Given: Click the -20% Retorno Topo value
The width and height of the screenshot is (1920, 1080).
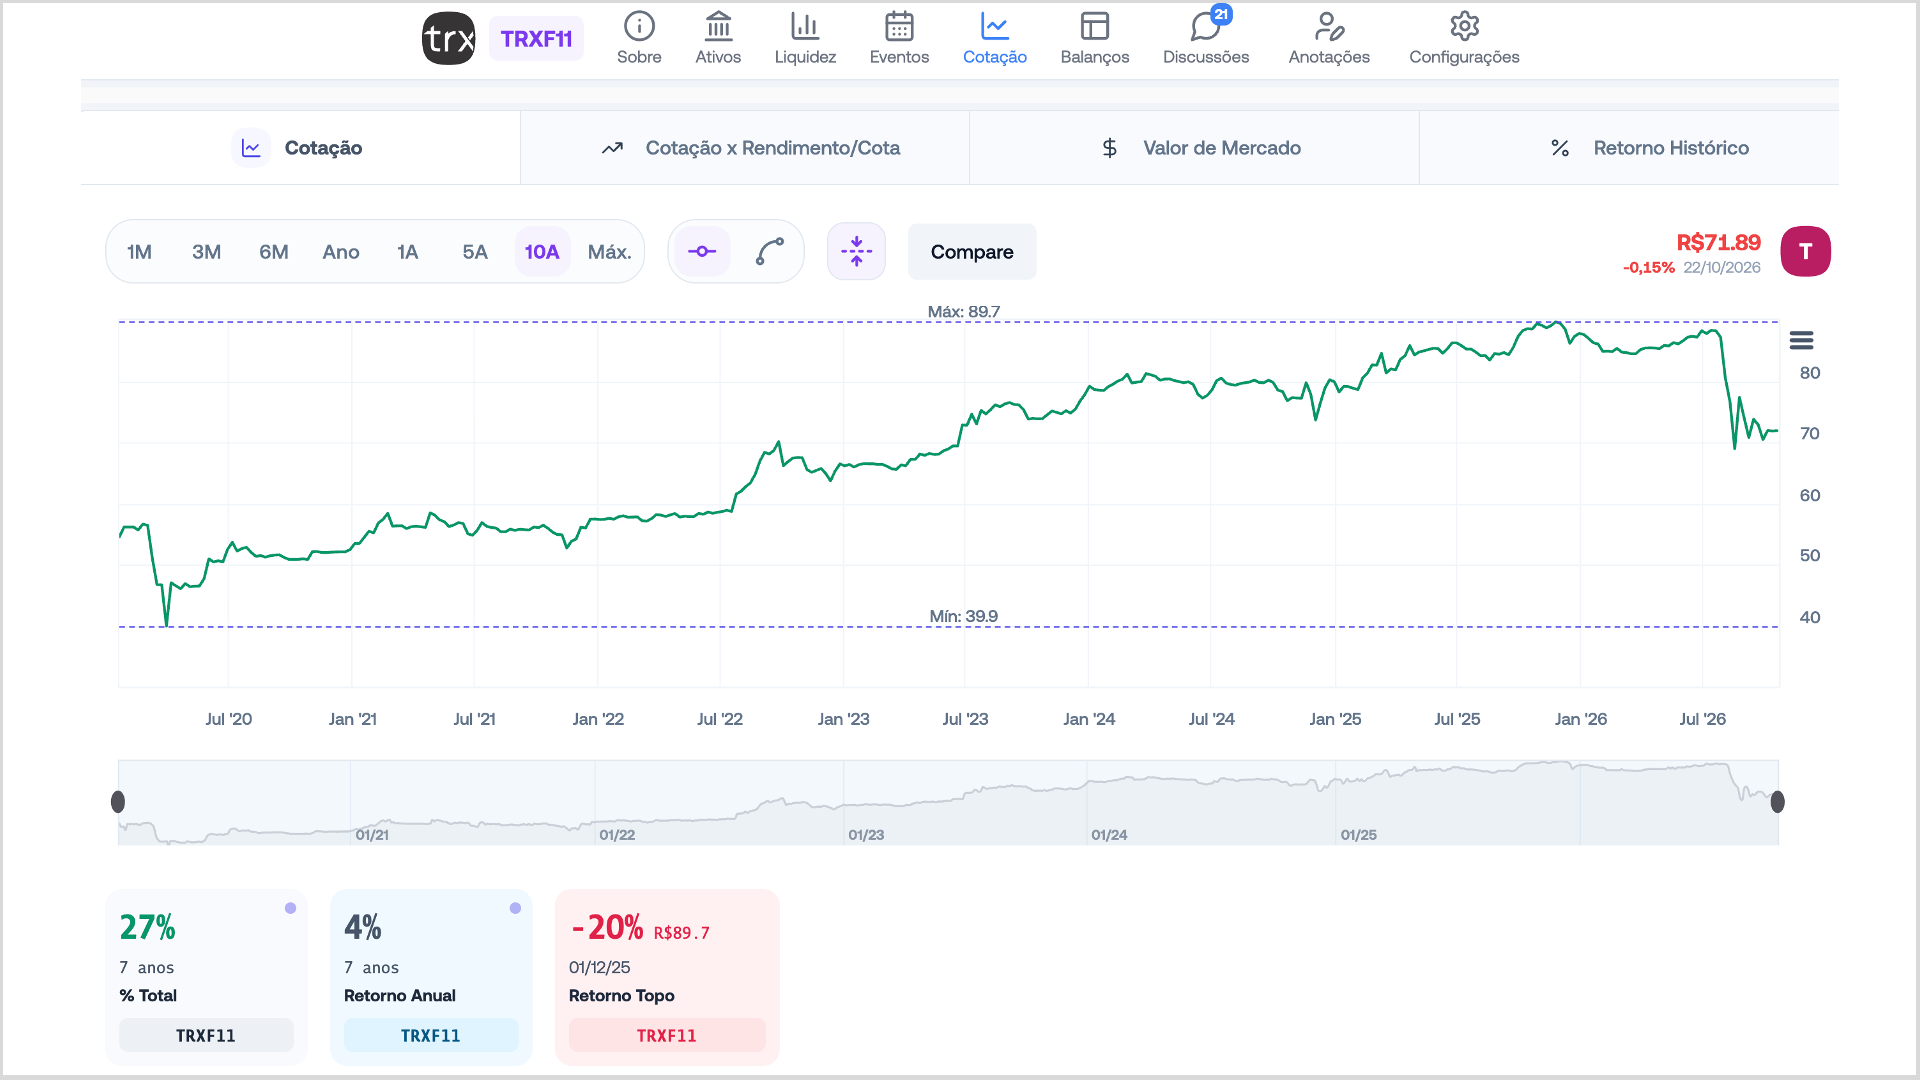Looking at the screenshot, I should click(x=607, y=927).
